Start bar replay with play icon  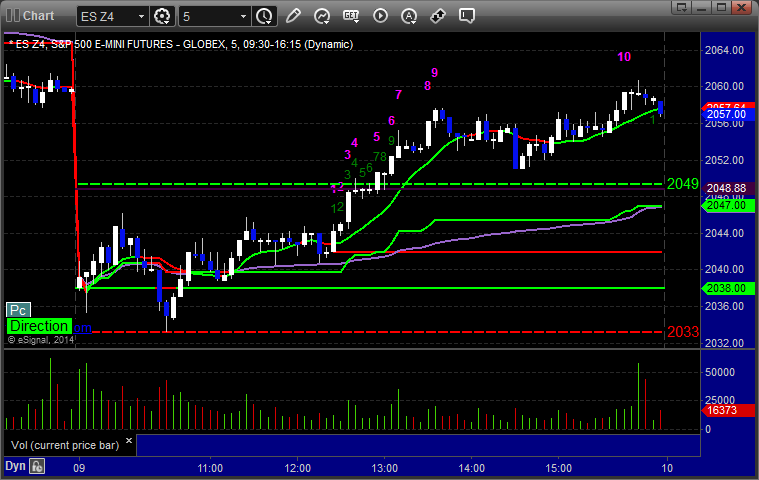point(380,16)
